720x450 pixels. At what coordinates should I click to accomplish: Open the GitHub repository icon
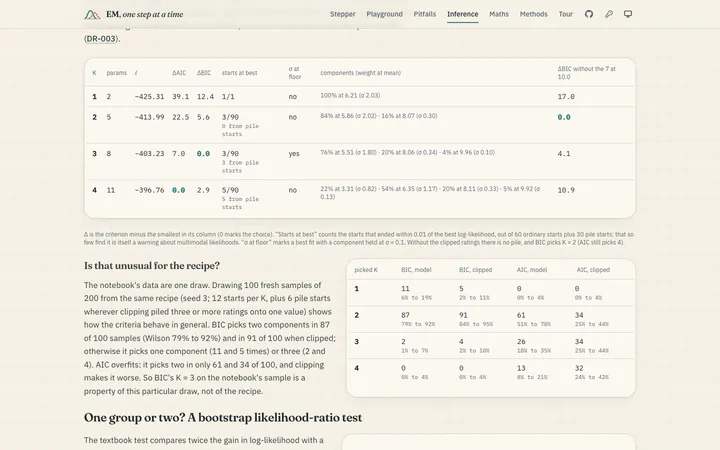click(x=589, y=14)
